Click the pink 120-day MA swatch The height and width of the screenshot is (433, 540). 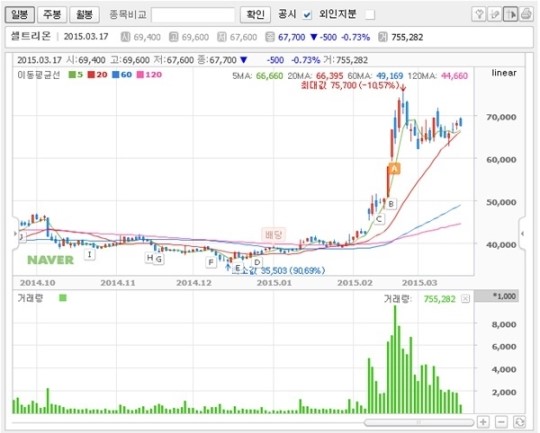click(x=140, y=75)
